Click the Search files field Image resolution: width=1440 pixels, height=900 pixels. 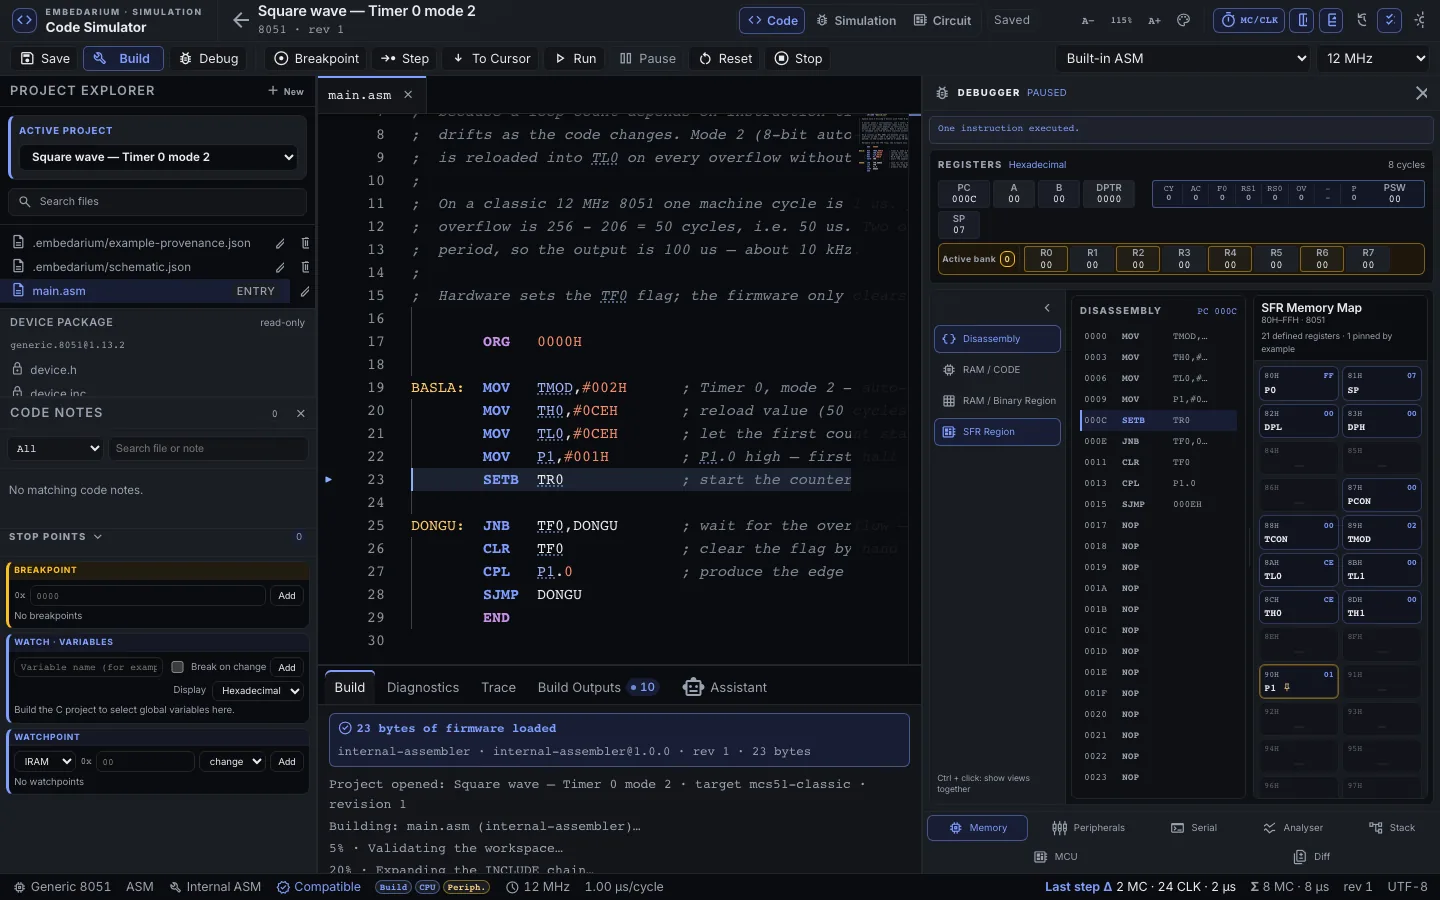point(157,201)
